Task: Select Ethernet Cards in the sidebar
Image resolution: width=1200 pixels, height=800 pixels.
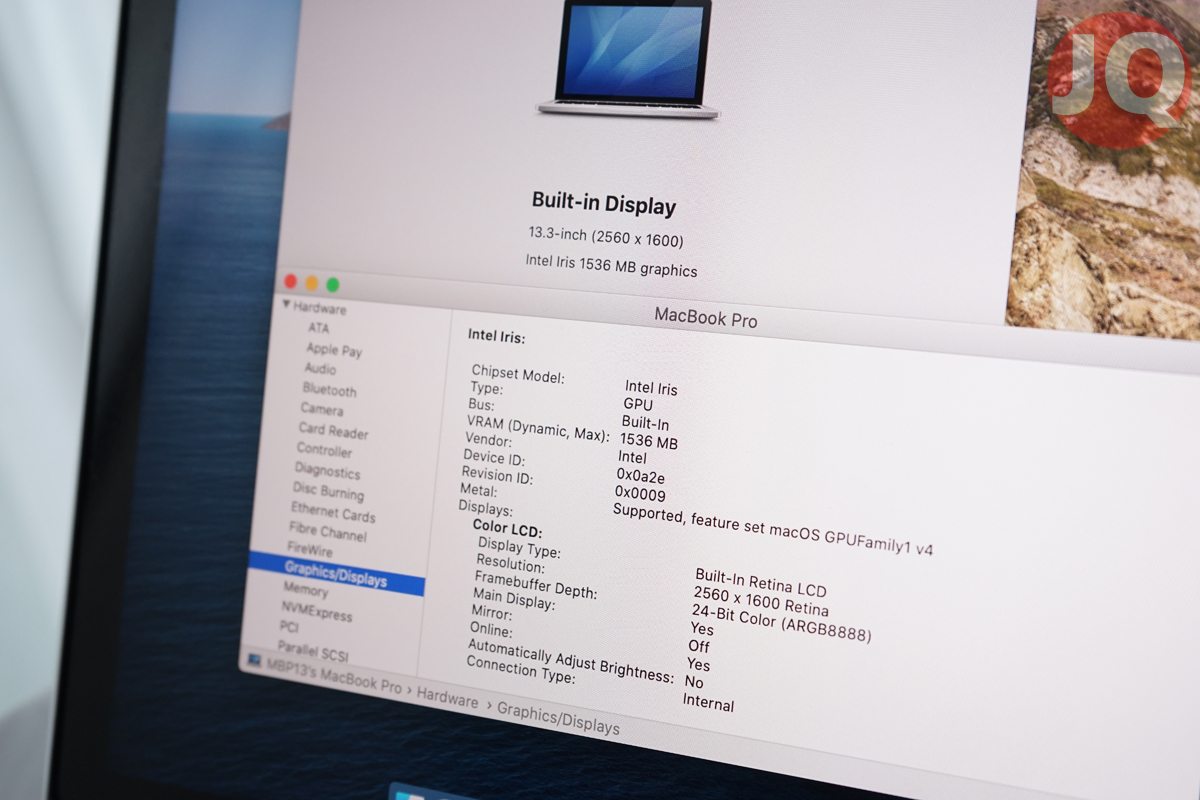Action: [333, 513]
